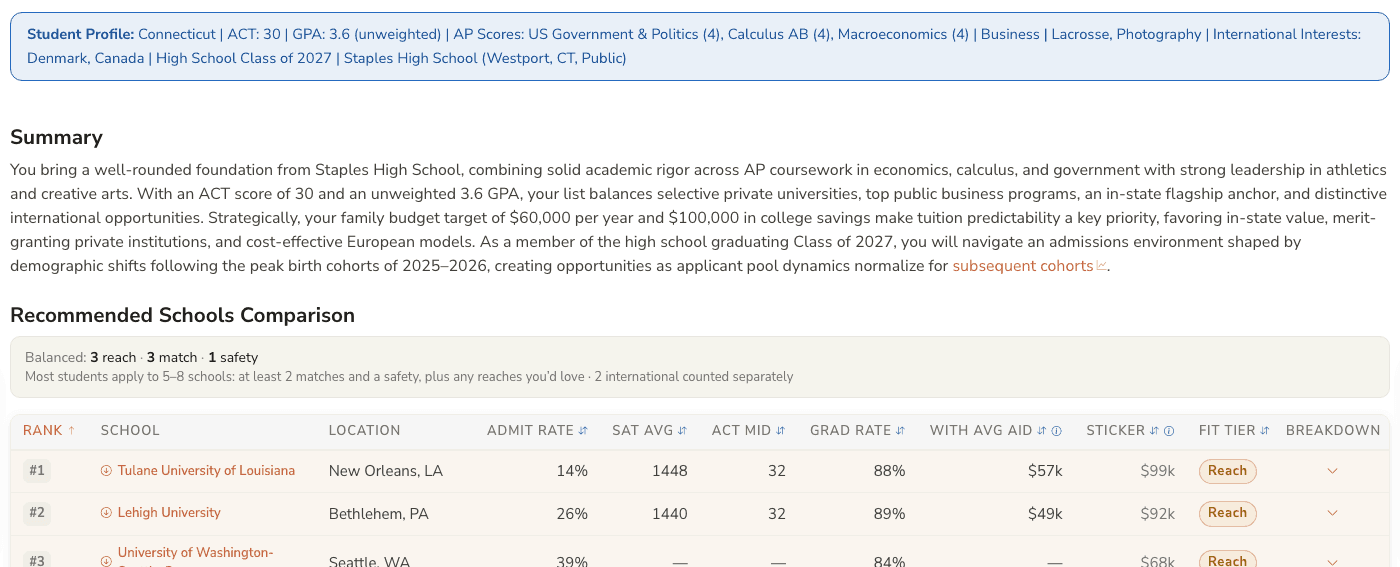1400x567 pixels.
Task: Click circle icon beside Tulane University
Action: click(x=106, y=471)
